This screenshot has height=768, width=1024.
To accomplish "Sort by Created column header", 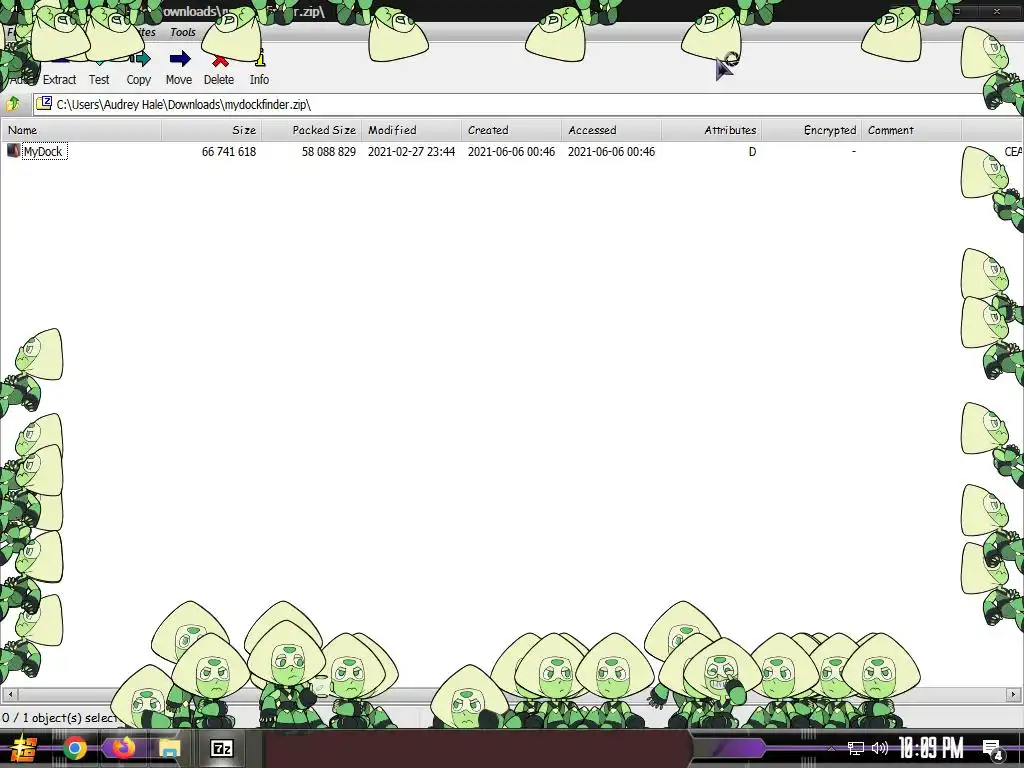I will pyautogui.click(x=511, y=130).
